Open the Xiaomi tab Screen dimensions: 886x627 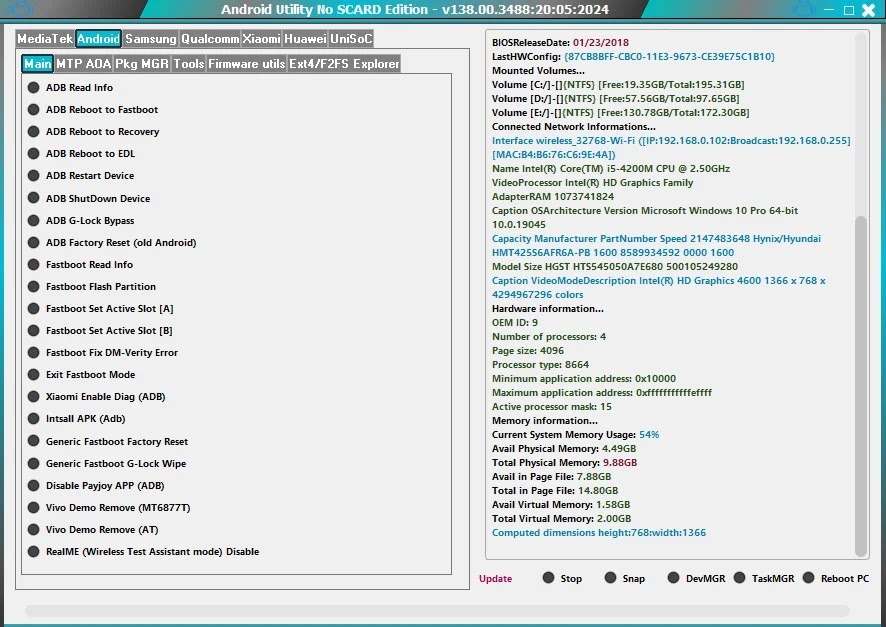262,39
